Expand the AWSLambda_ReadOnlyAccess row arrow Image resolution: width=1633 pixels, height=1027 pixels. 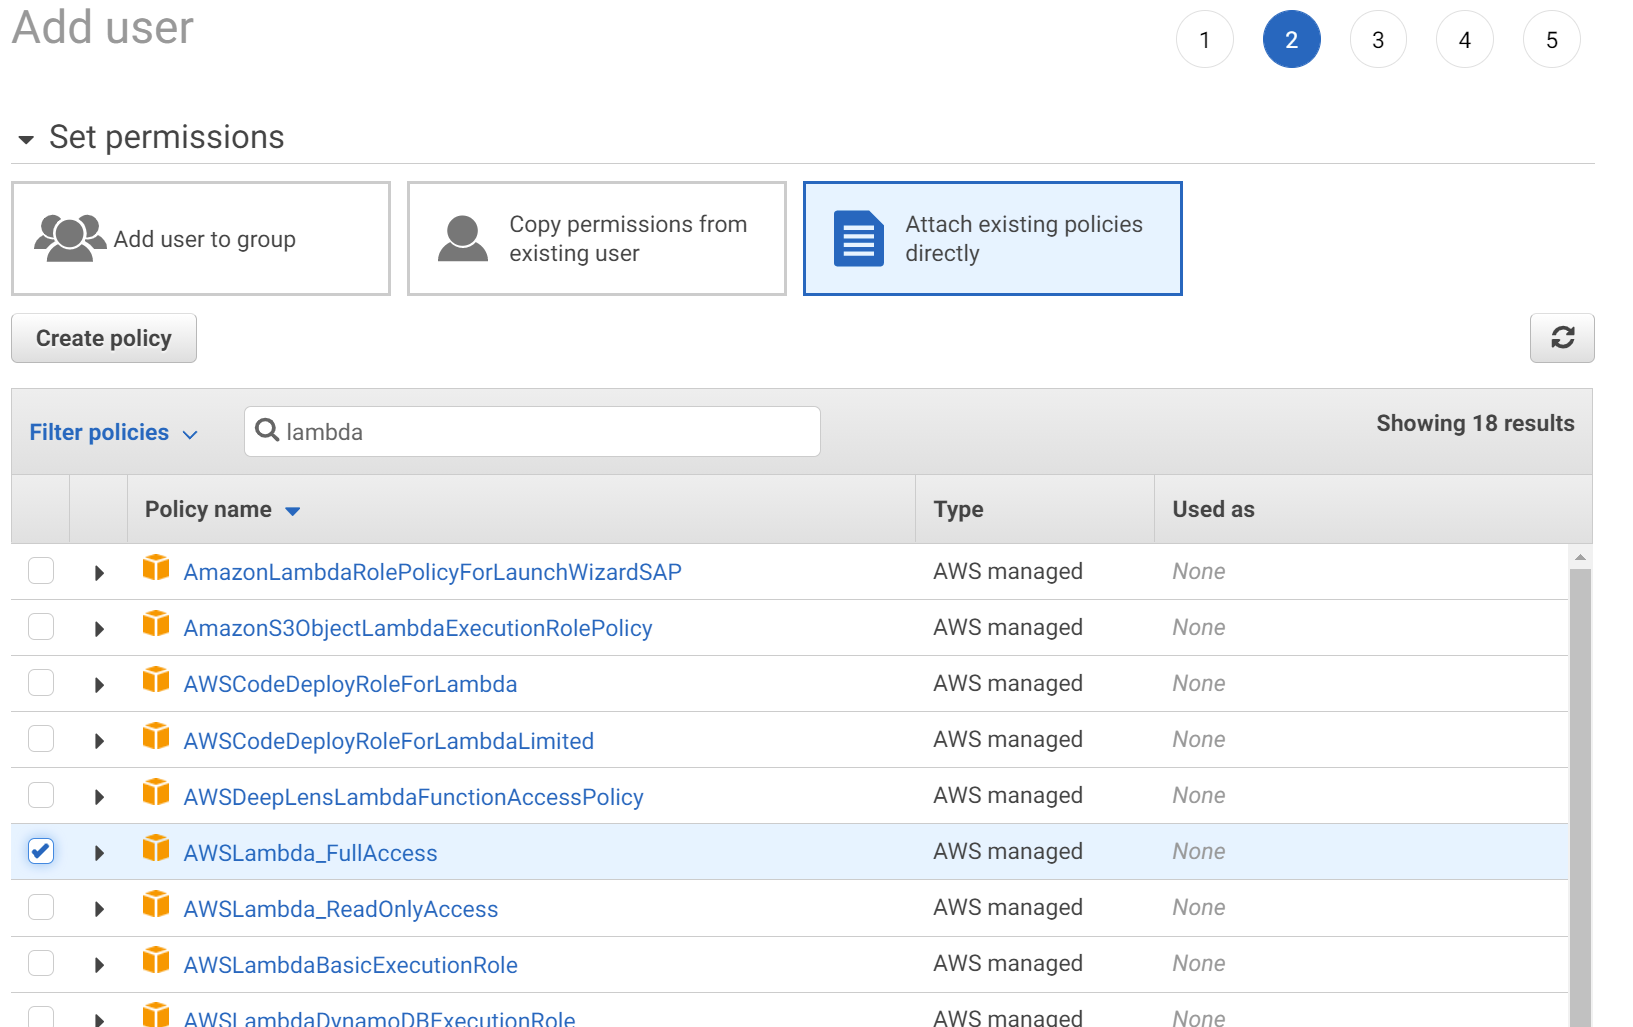tap(99, 909)
